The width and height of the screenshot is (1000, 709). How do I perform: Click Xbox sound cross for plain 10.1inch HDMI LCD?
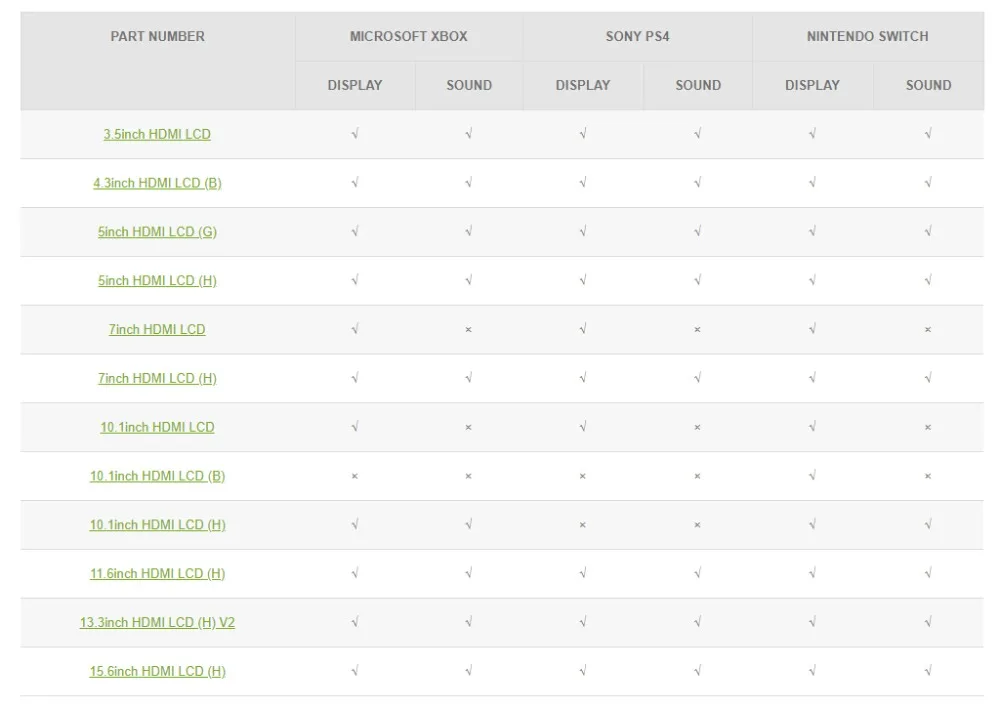click(x=469, y=427)
